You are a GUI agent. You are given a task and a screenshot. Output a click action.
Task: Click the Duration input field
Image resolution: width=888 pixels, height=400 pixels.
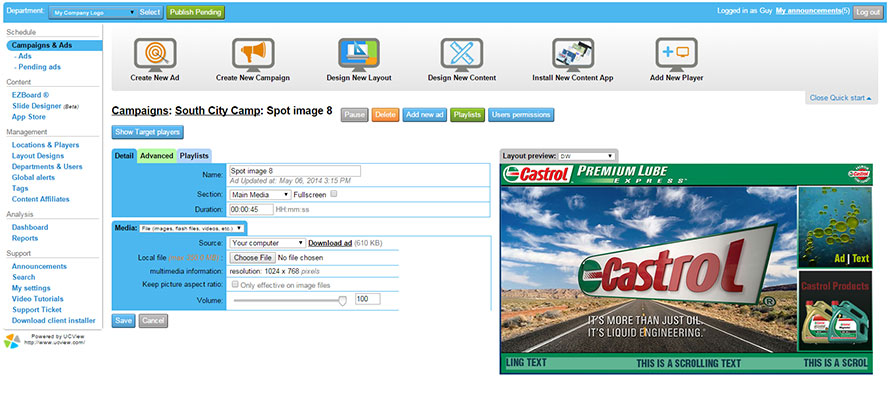coord(251,209)
